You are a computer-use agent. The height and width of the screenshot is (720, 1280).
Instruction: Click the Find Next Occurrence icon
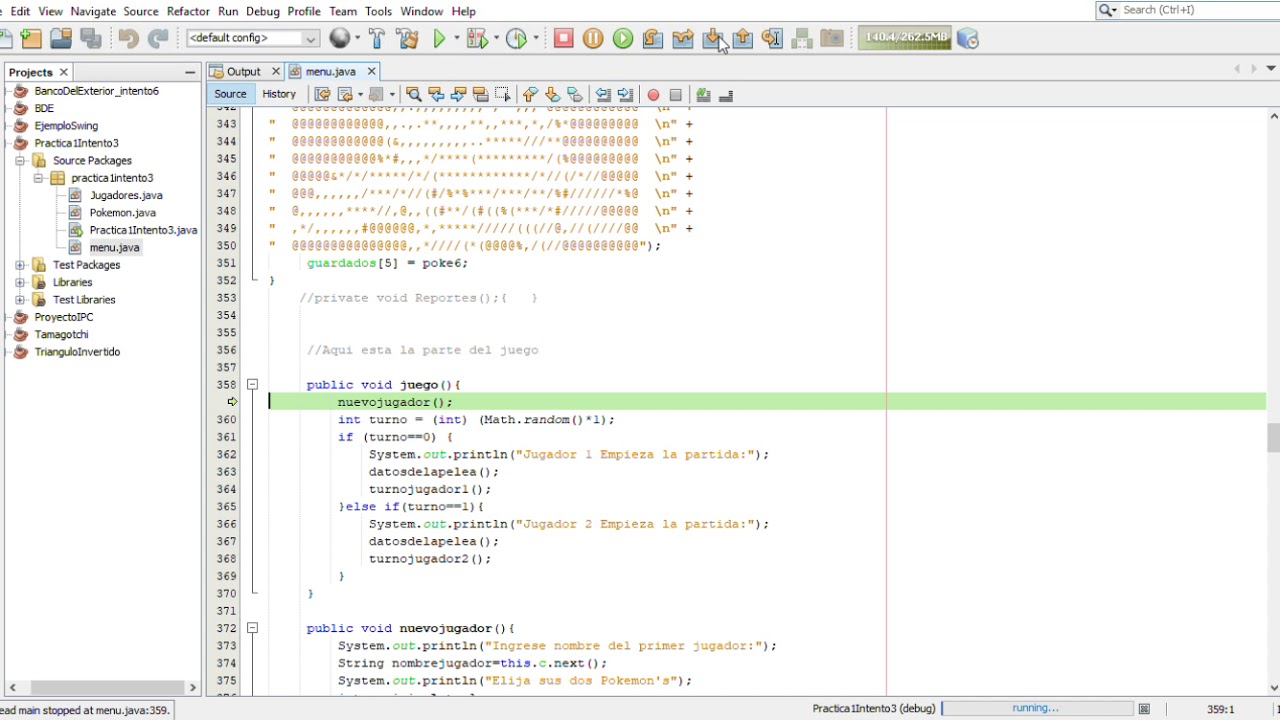point(458,95)
